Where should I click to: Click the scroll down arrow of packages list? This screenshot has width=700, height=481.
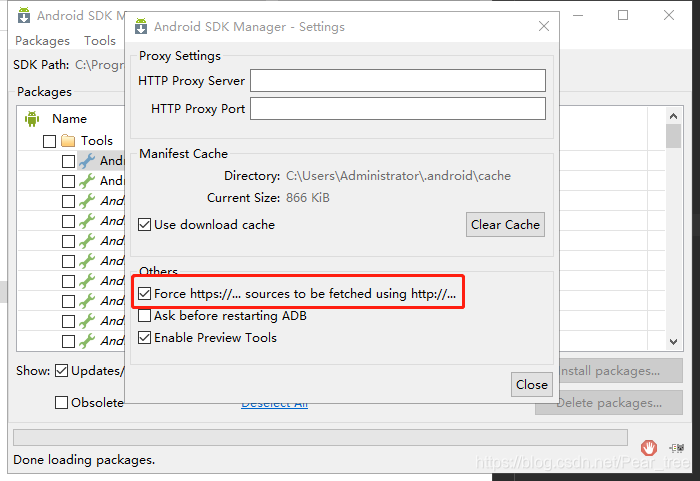(x=674, y=342)
